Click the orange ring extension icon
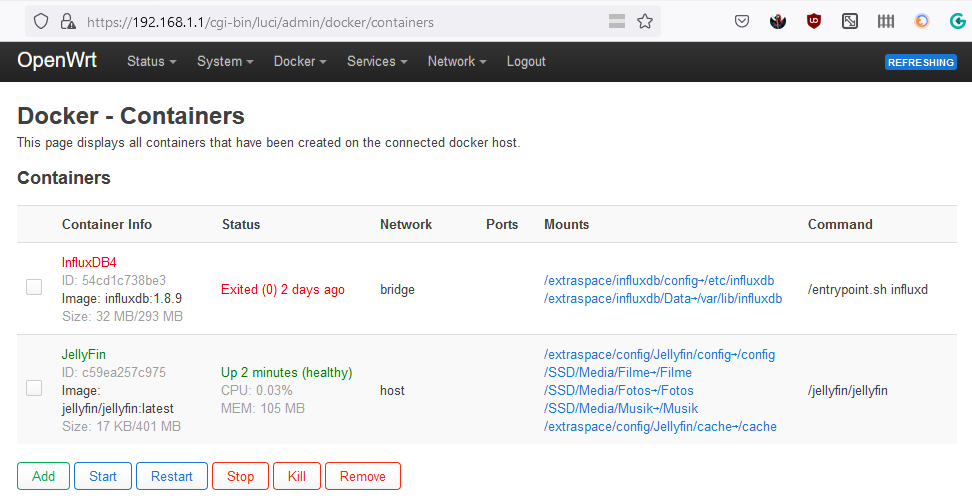 pos(922,22)
